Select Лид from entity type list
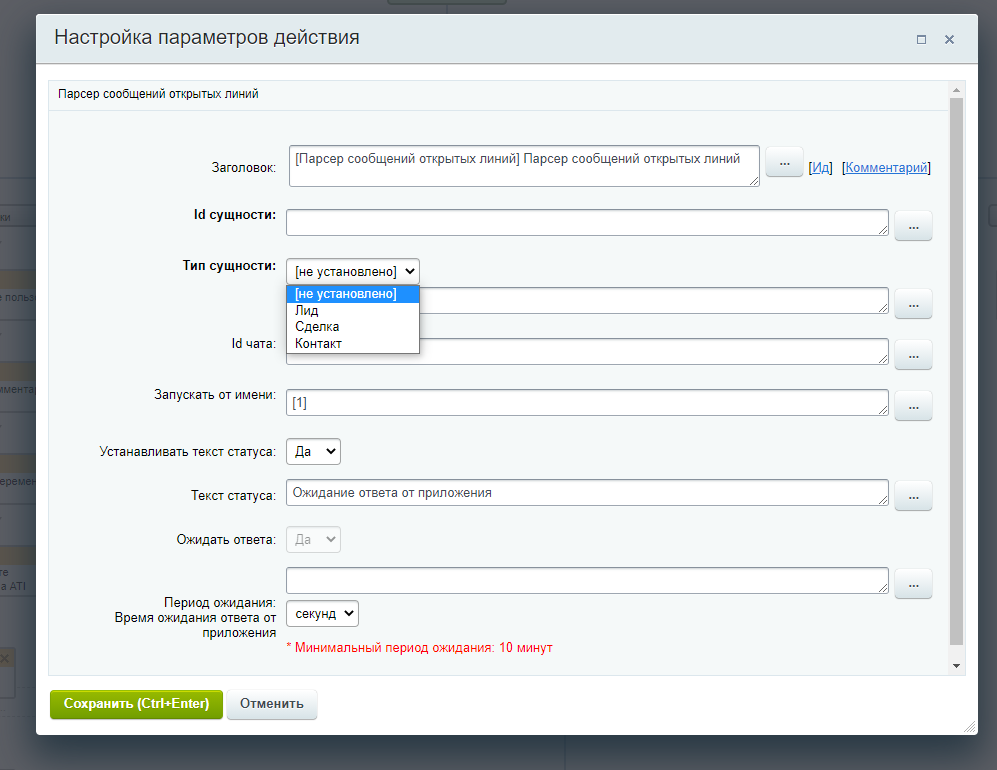Screen dimensions: 997x770 click(307, 311)
